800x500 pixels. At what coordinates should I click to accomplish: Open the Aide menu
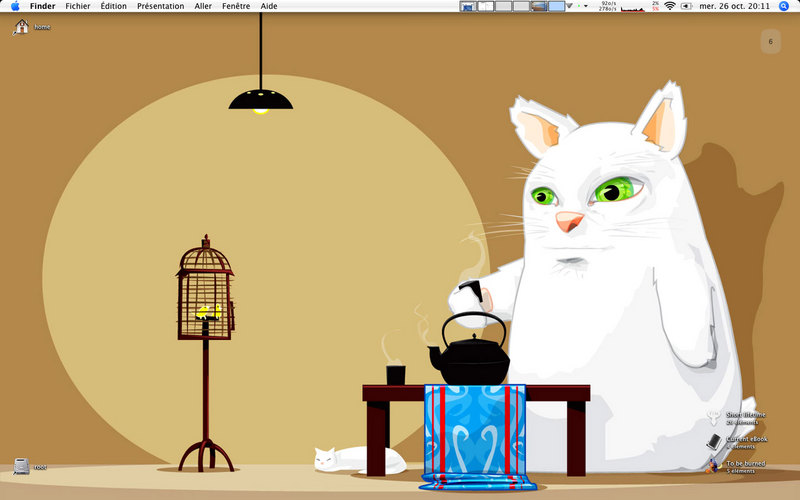point(269,6)
